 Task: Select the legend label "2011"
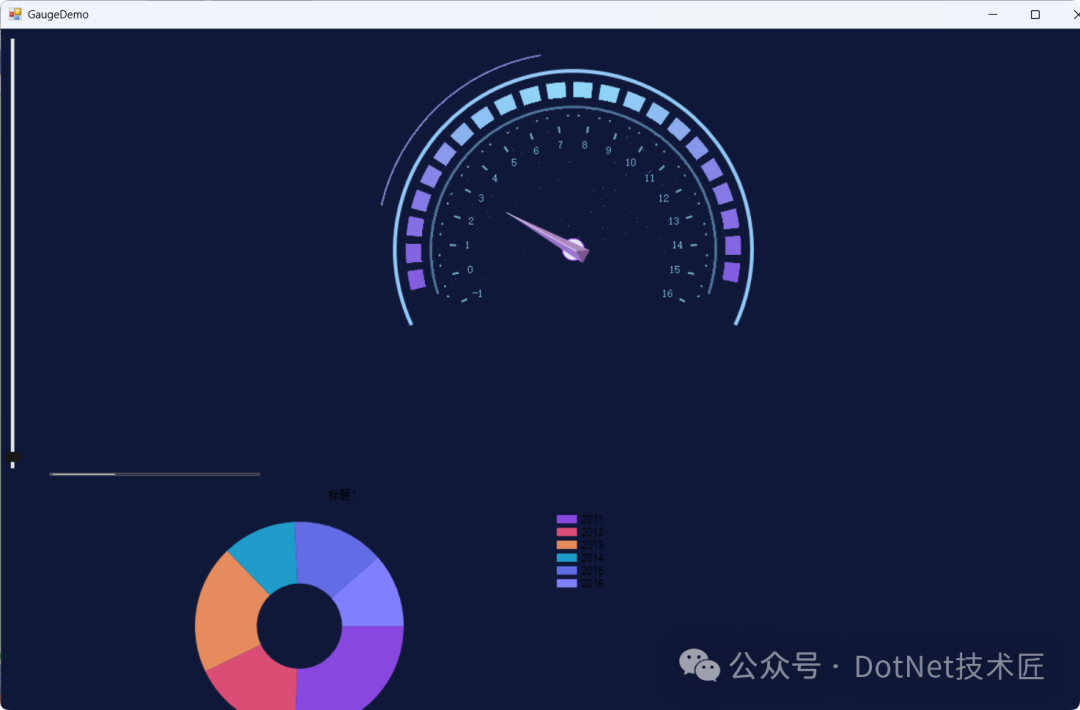[x=592, y=519]
